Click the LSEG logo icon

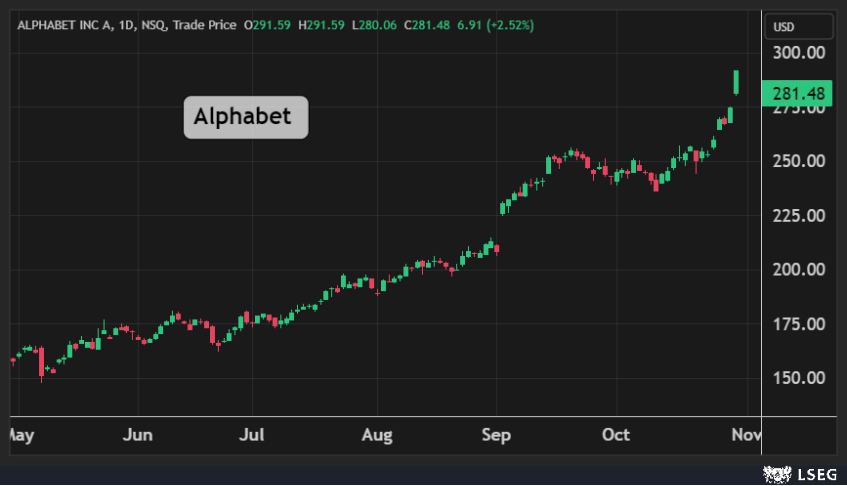tap(776, 472)
